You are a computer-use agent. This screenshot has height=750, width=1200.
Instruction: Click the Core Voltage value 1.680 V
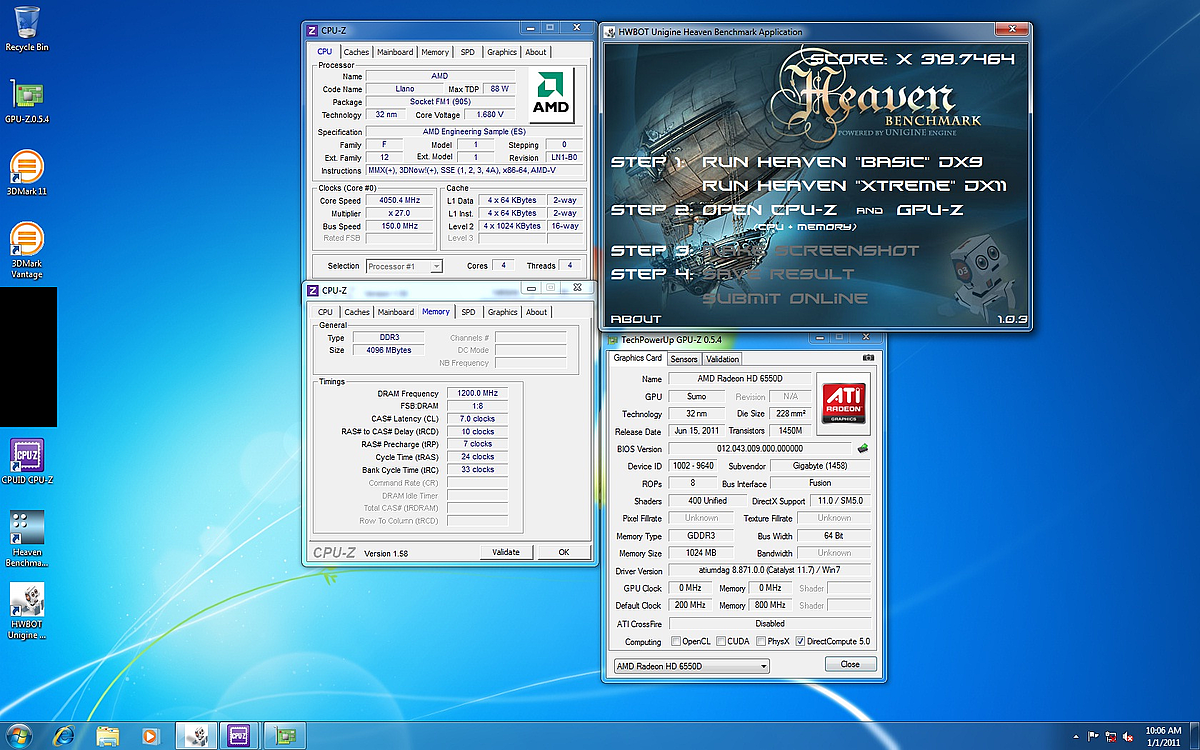490,115
